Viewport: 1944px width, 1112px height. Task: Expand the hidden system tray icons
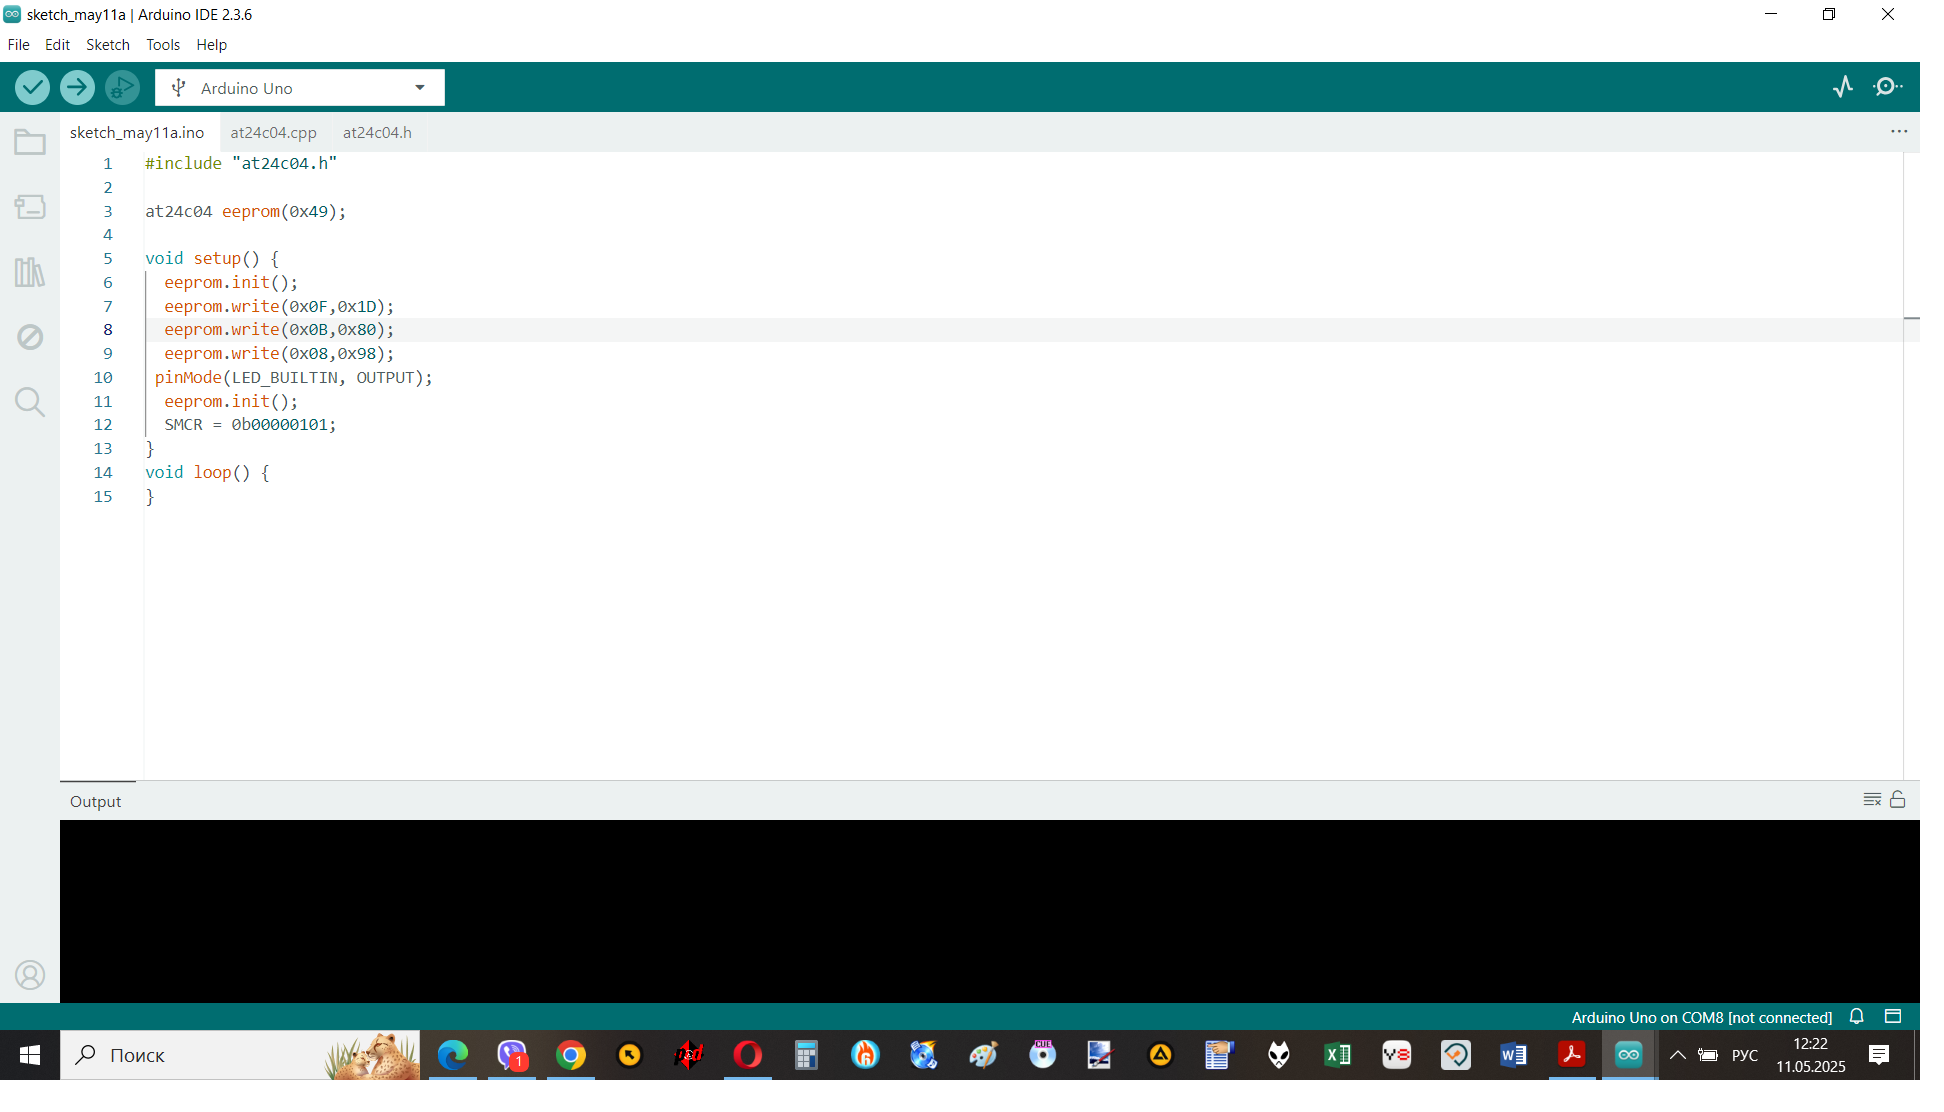(x=1678, y=1055)
